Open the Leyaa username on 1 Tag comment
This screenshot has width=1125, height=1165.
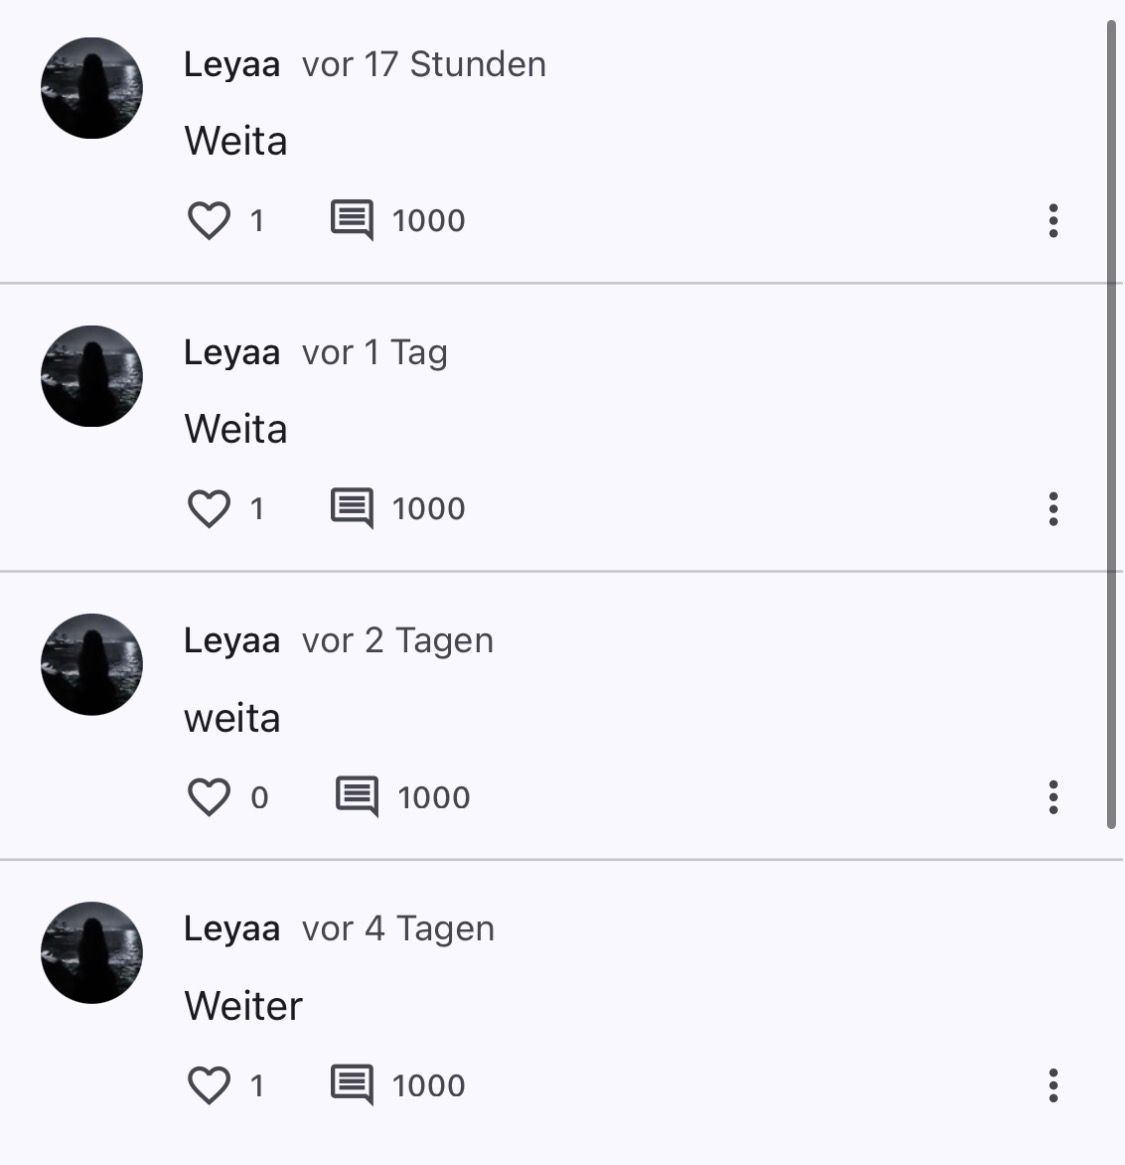232,353
